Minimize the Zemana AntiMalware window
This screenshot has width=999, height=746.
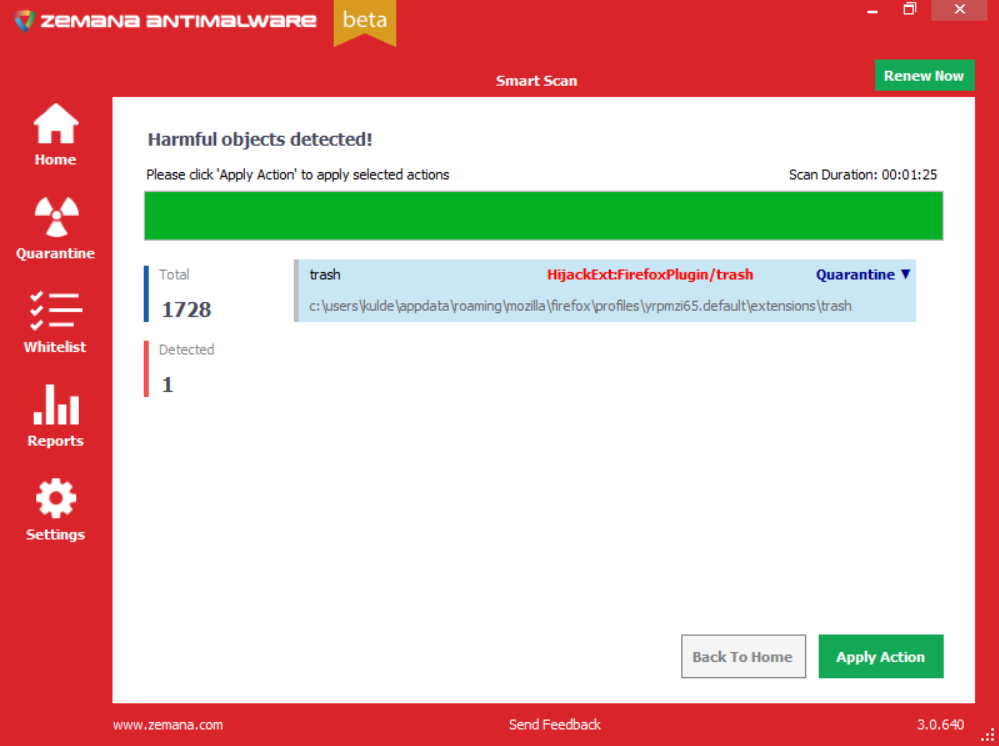pos(873,11)
